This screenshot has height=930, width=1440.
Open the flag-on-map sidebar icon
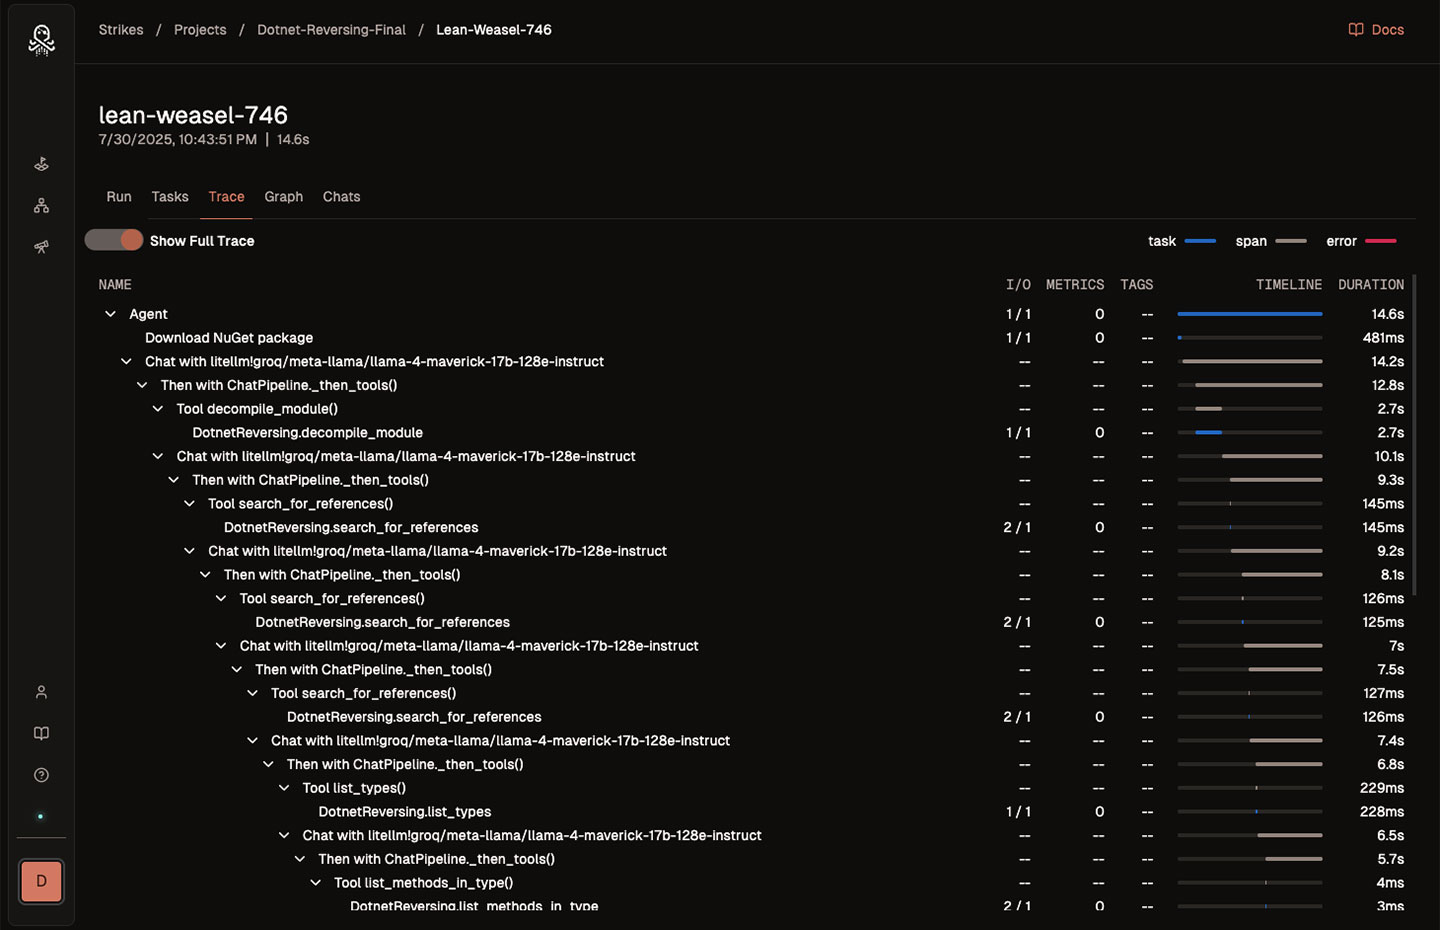41,164
